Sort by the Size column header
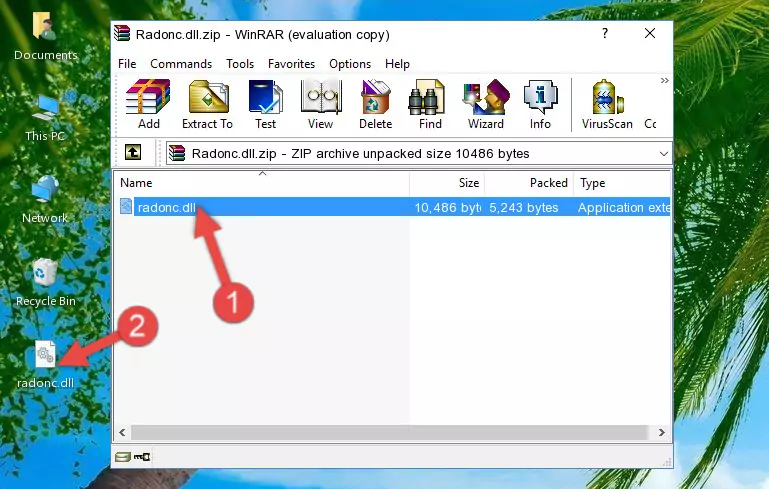 coord(447,183)
